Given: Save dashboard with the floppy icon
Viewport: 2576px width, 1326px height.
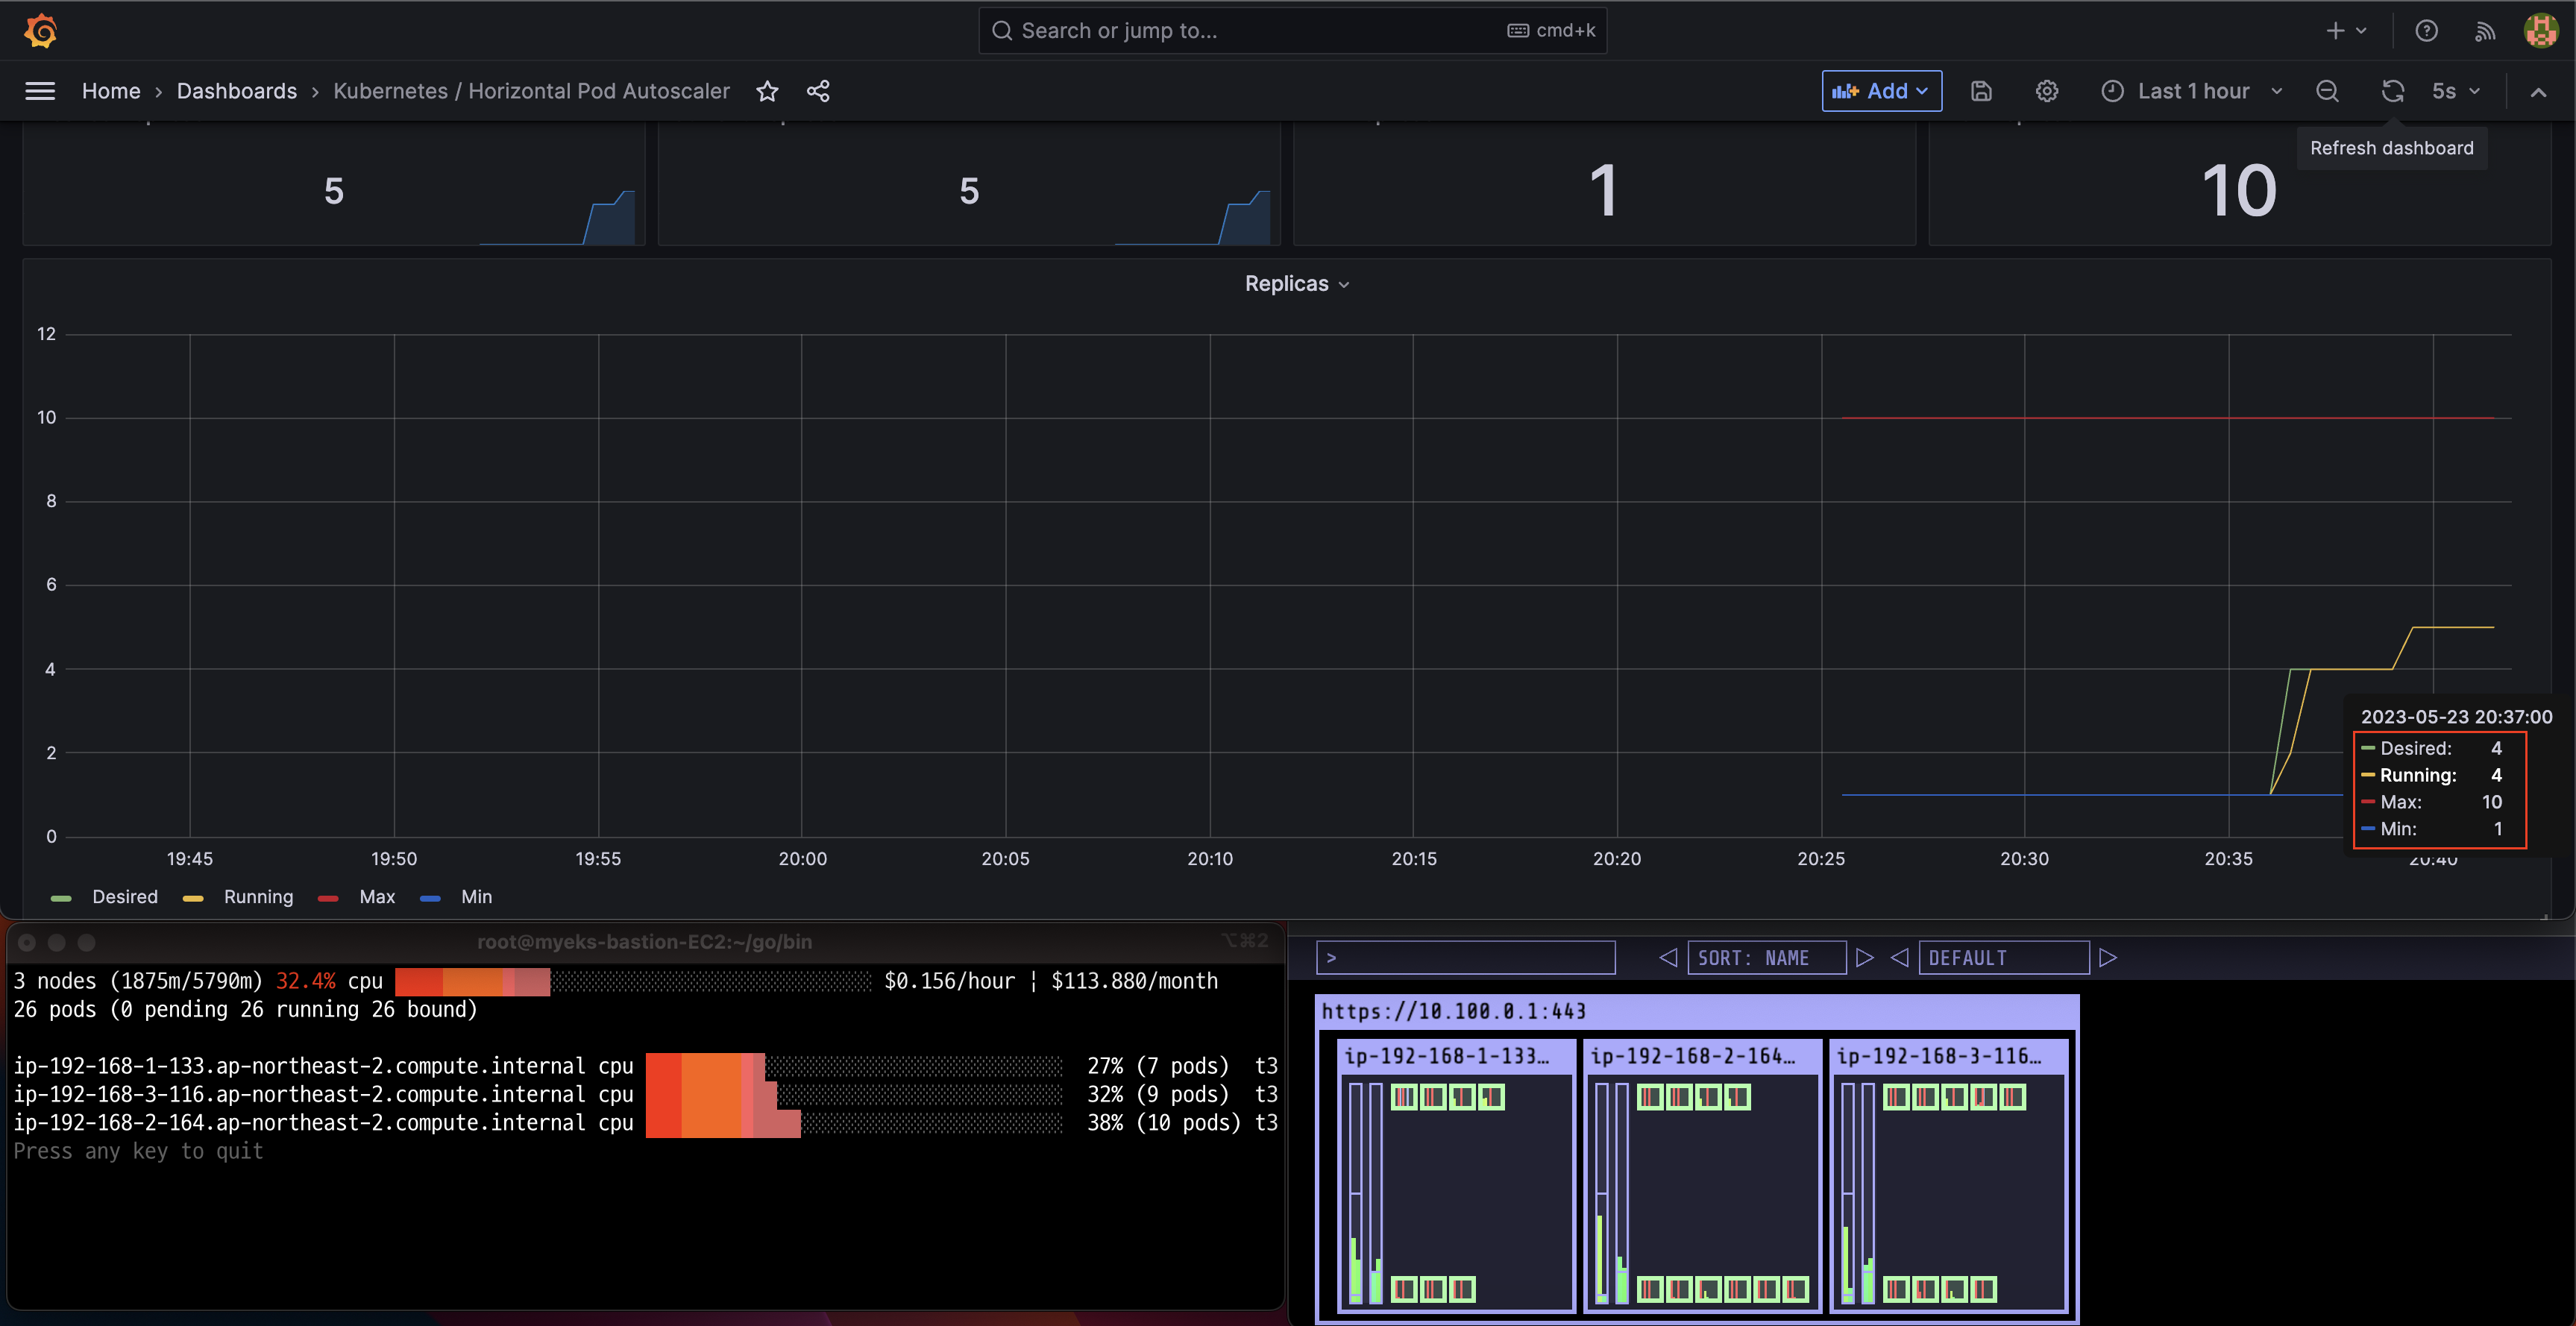Looking at the screenshot, I should [1981, 91].
